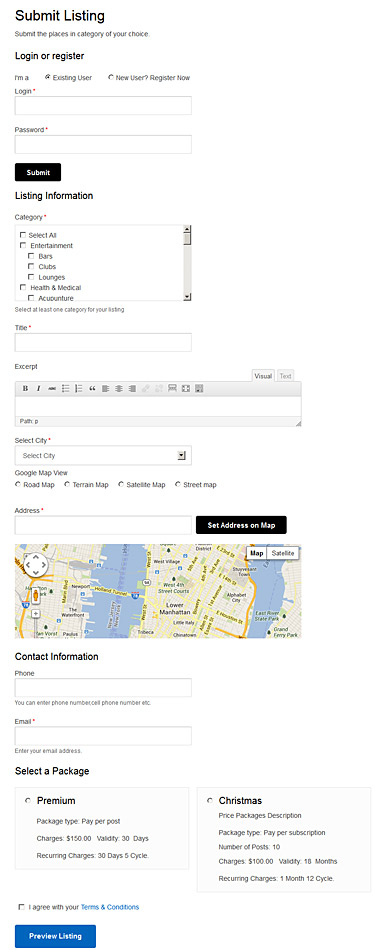
Task: Show the kitchen sink toolbar row
Action: click(x=199, y=388)
